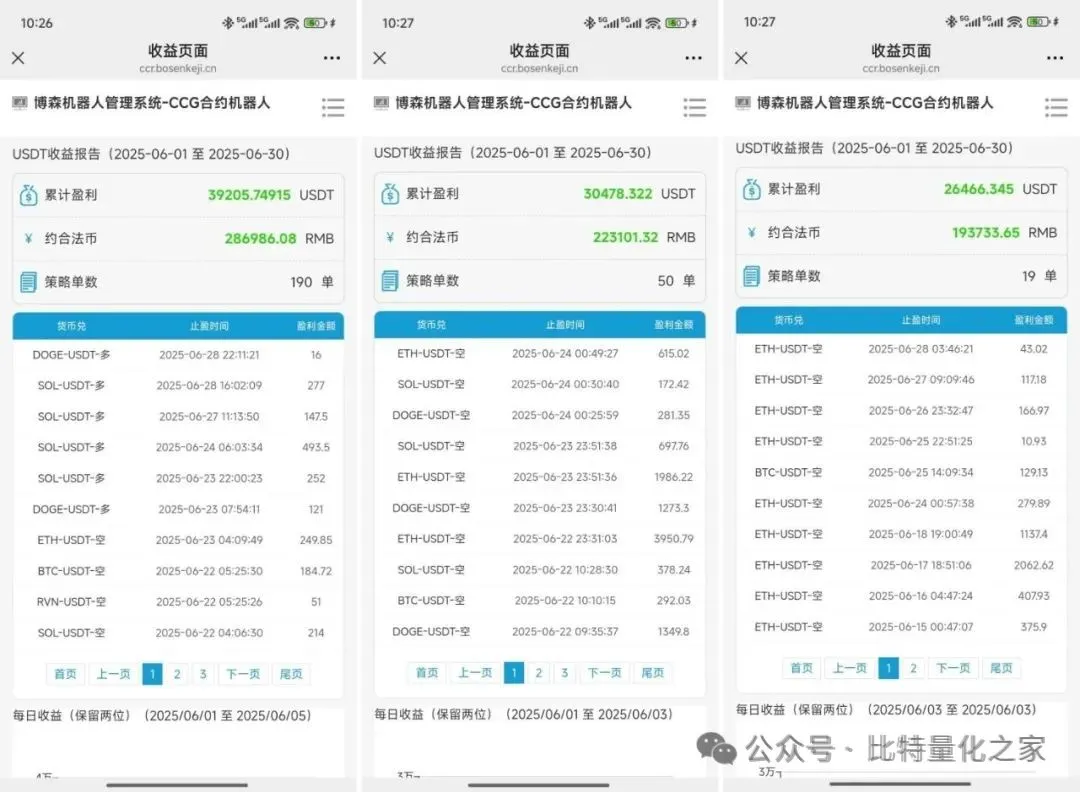The width and height of the screenshot is (1080, 792).
Task: Close the left phone's page with the X icon
Action: click(x=18, y=58)
